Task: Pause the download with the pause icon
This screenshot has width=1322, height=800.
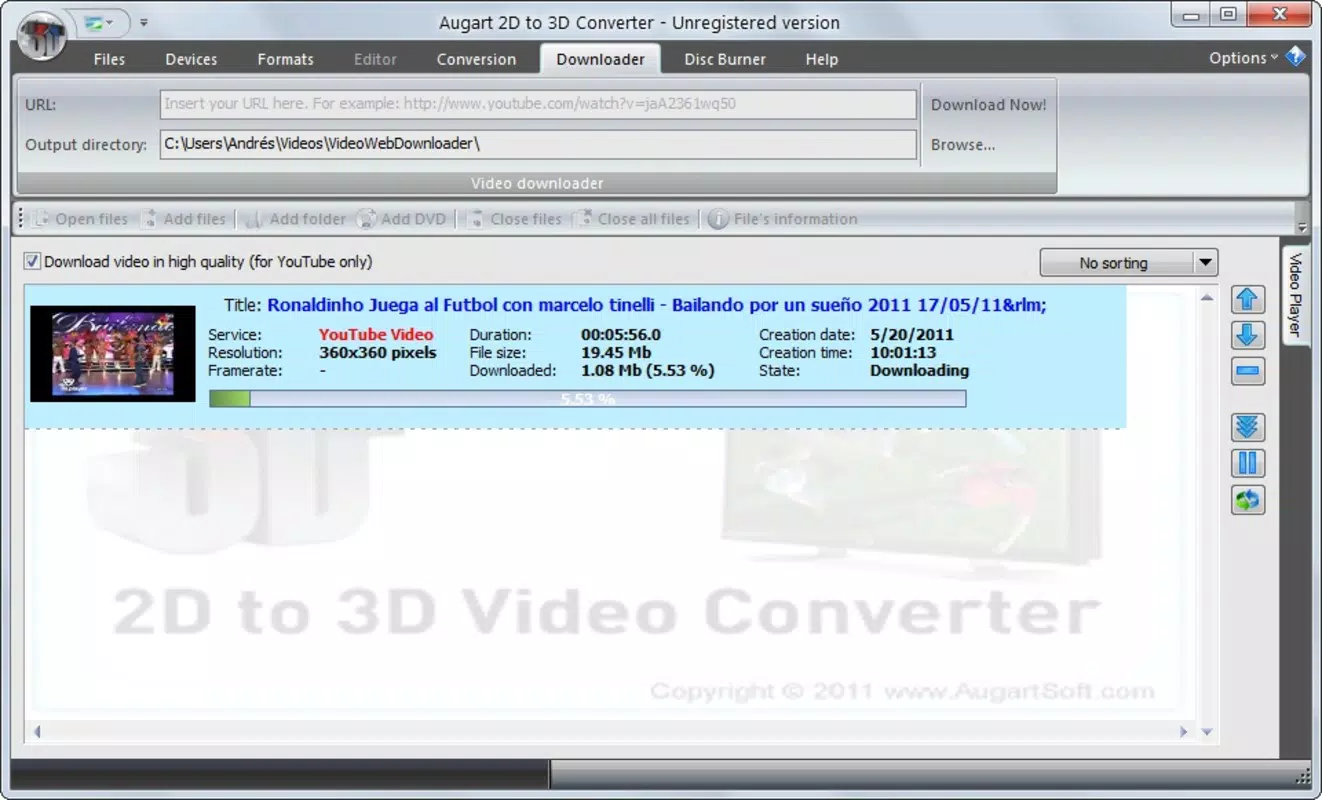Action: [x=1248, y=463]
